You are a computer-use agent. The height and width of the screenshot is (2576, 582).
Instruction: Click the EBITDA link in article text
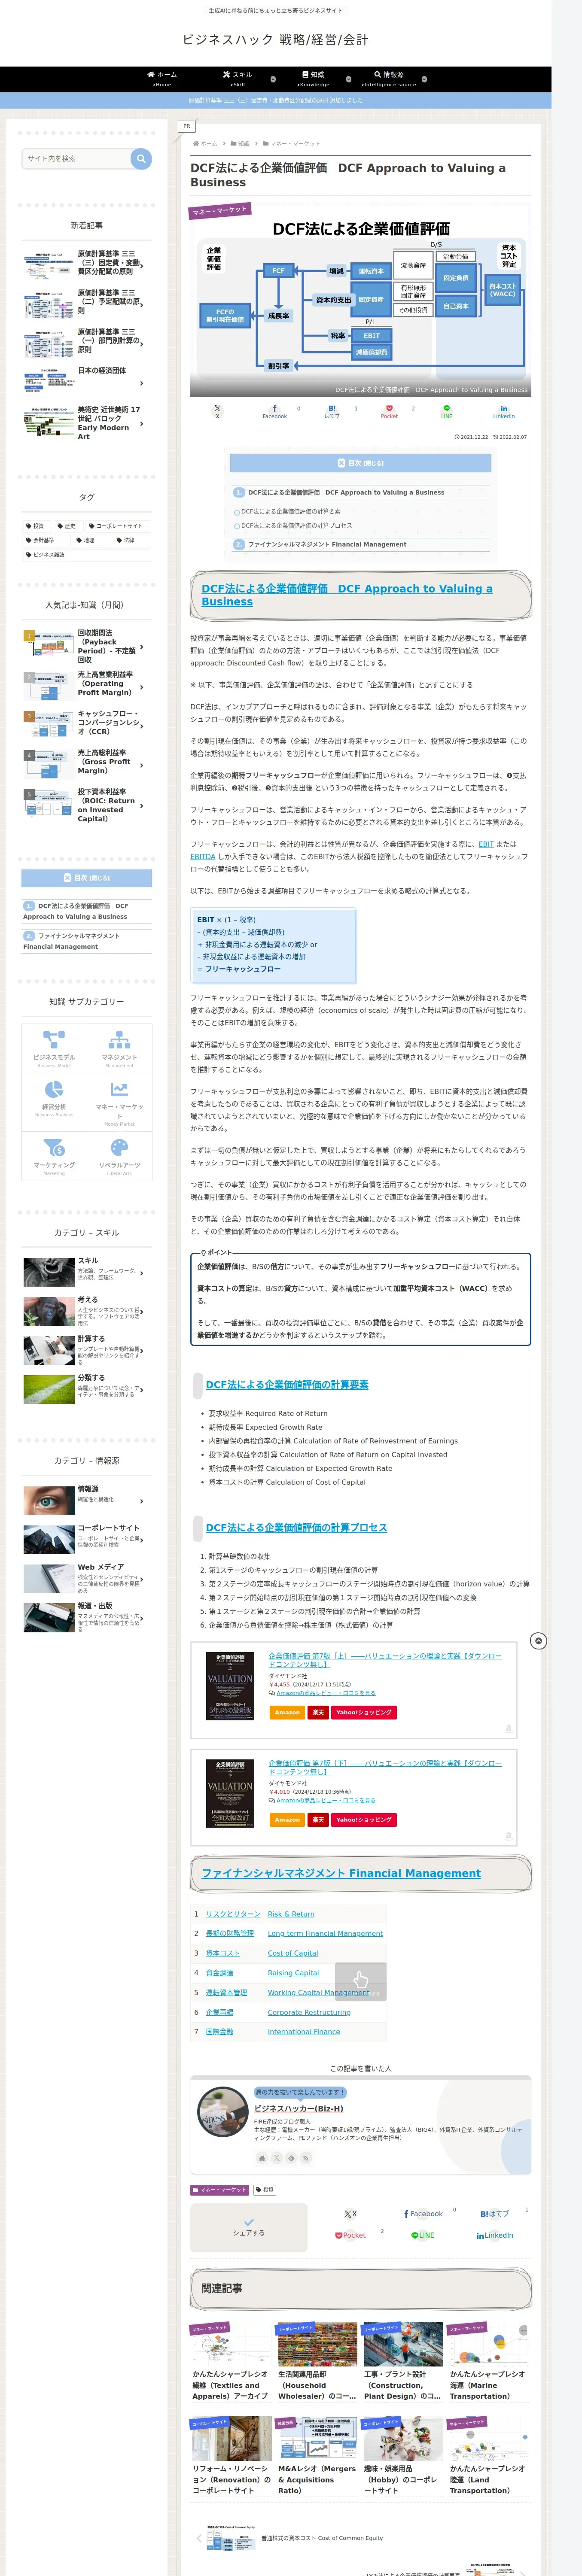tap(203, 857)
